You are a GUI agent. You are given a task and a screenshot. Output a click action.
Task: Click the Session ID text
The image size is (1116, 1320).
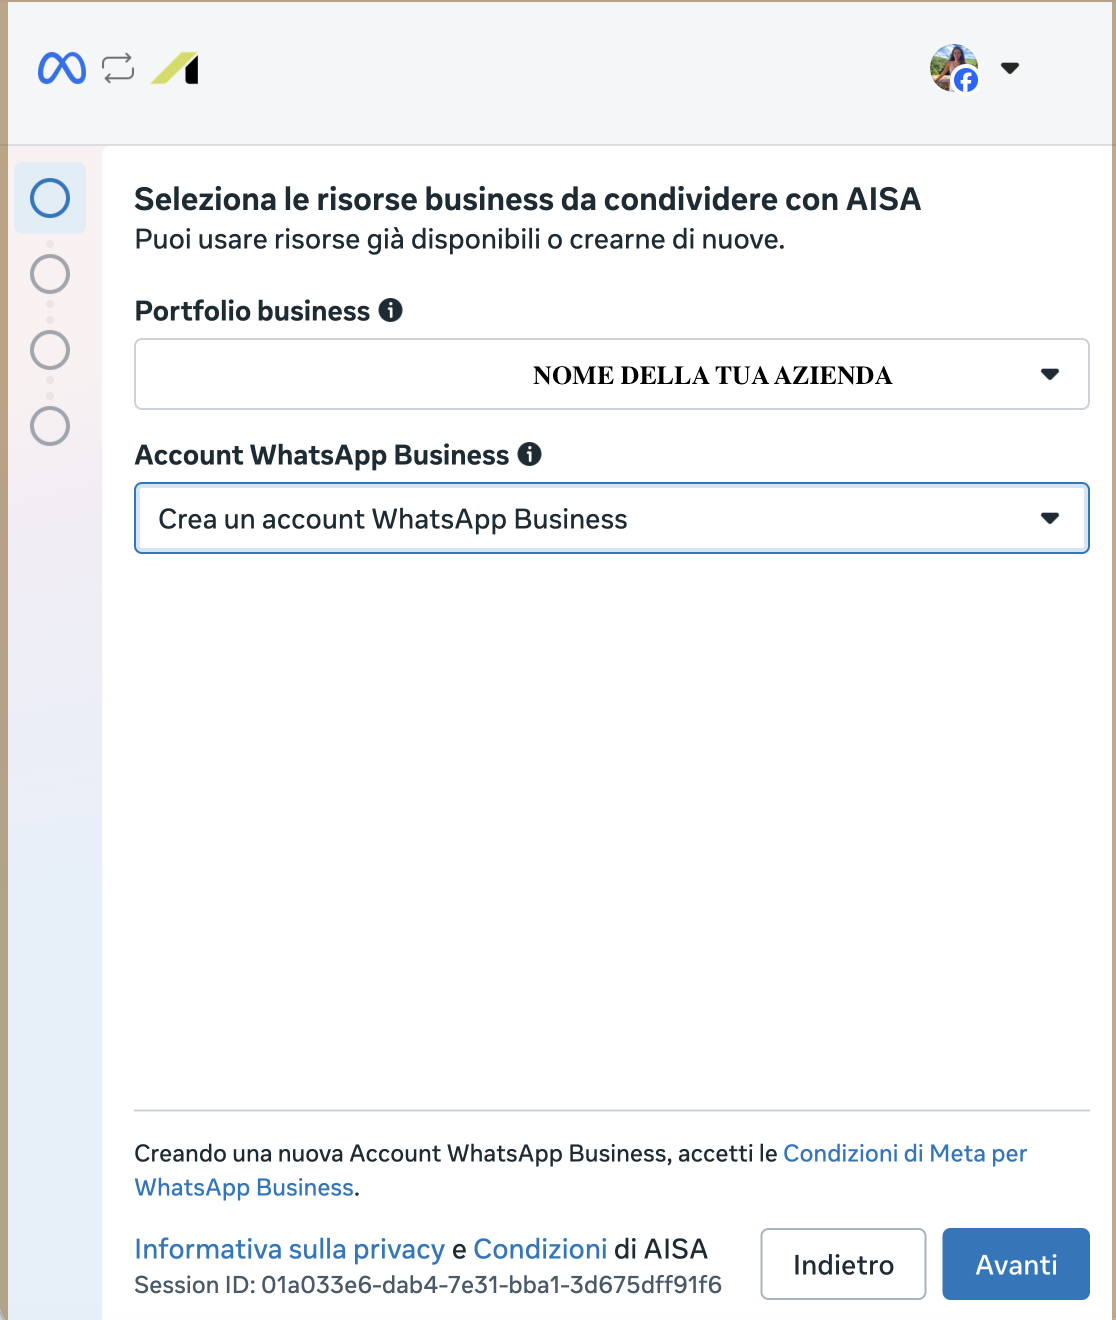(x=428, y=1285)
